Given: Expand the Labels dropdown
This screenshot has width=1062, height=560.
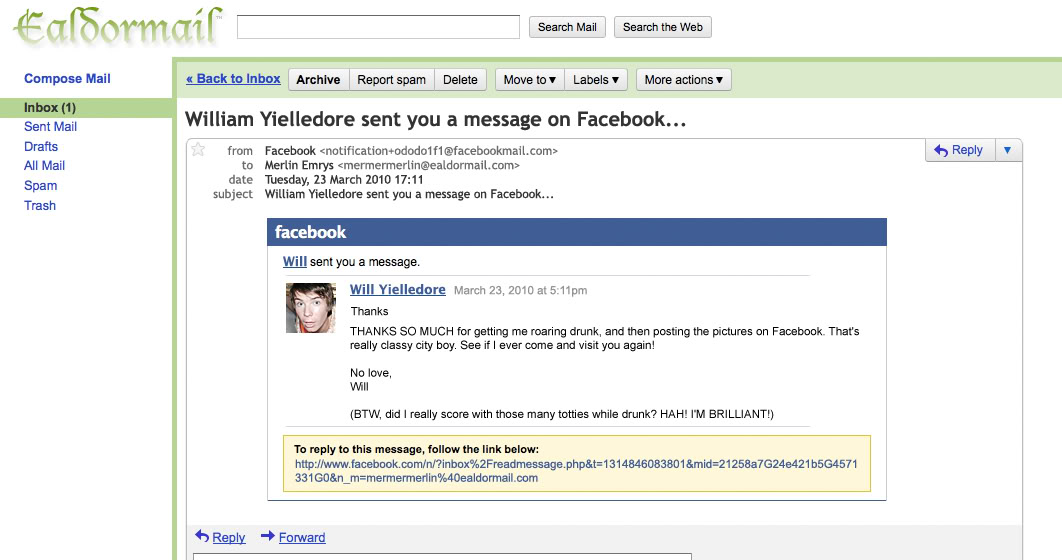Looking at the screenshot, I should (596, 80).
